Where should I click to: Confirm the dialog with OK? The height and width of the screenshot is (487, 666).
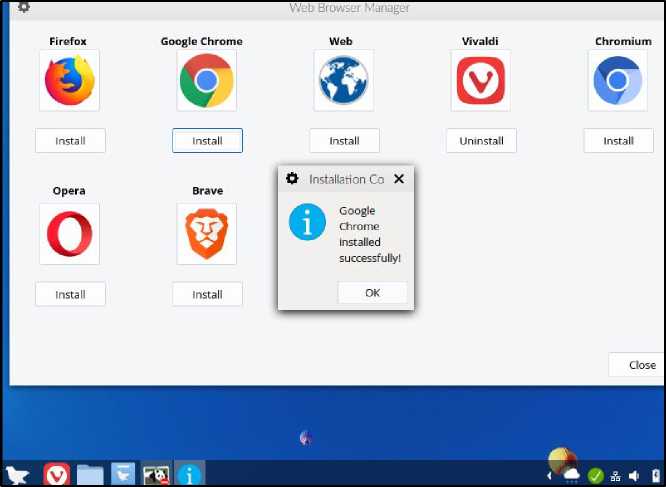[373, 293]
